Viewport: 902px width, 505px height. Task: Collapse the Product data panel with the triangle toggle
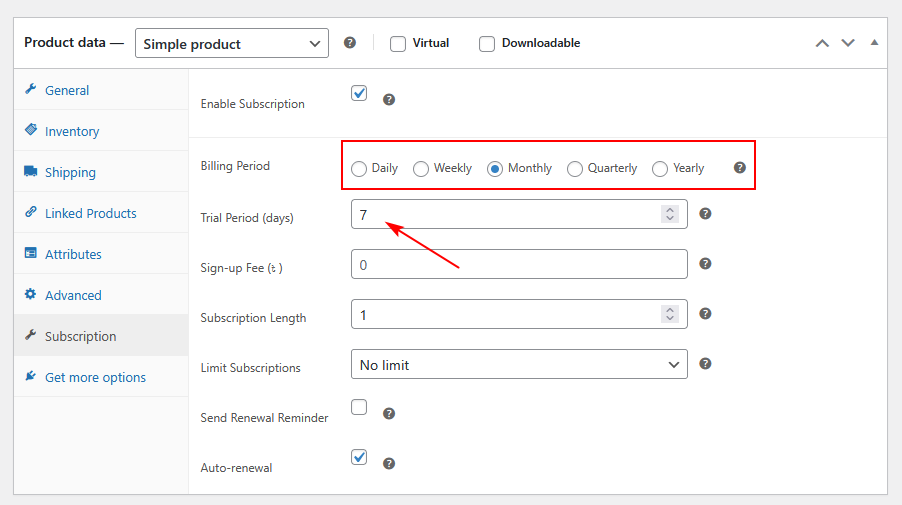tap(874, 43)
